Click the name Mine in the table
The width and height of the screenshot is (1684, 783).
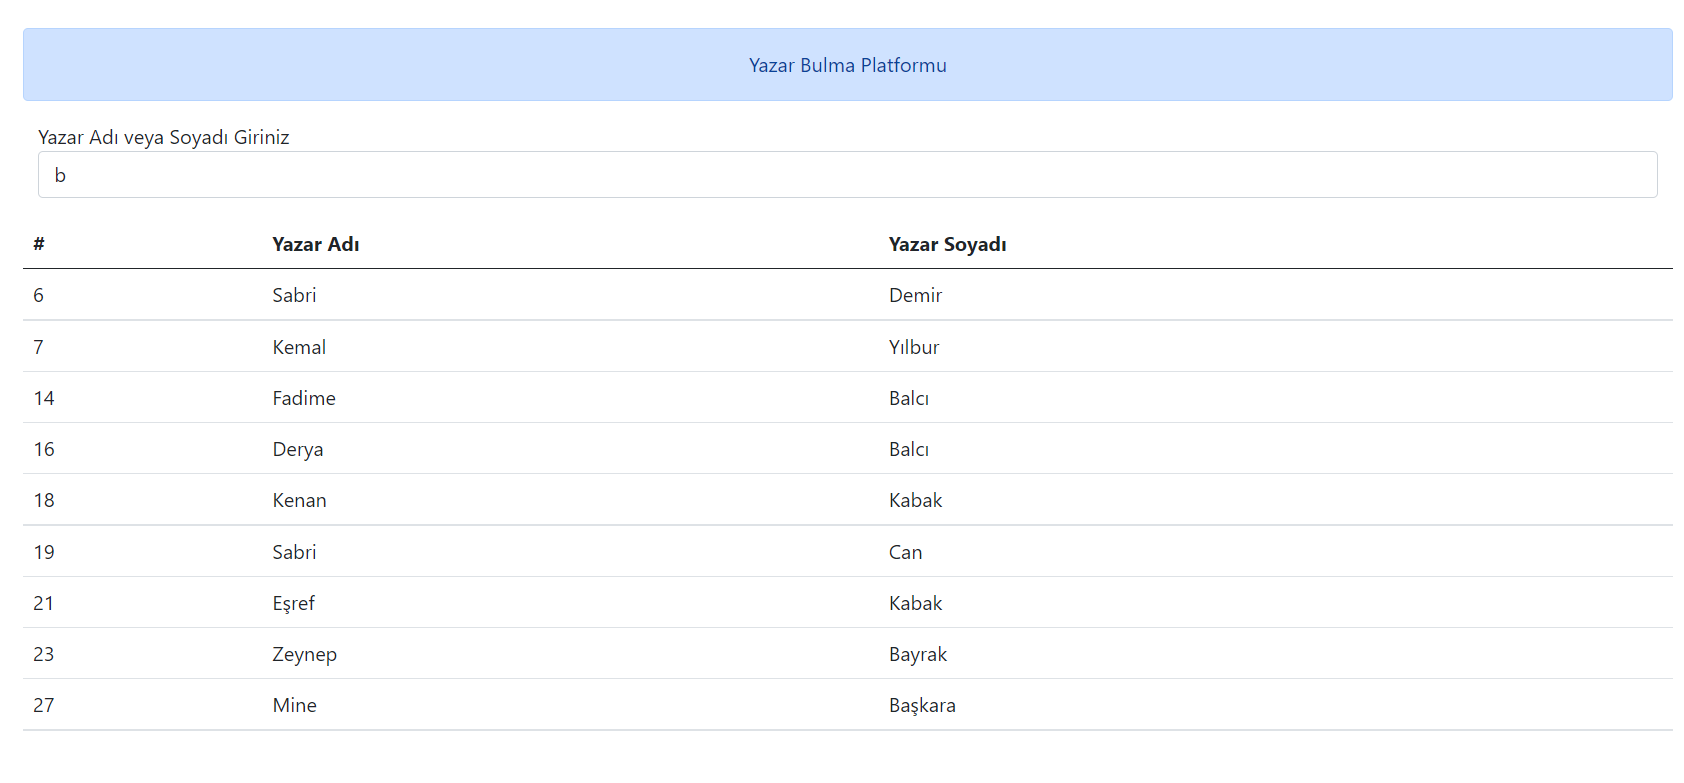(294, 705)
